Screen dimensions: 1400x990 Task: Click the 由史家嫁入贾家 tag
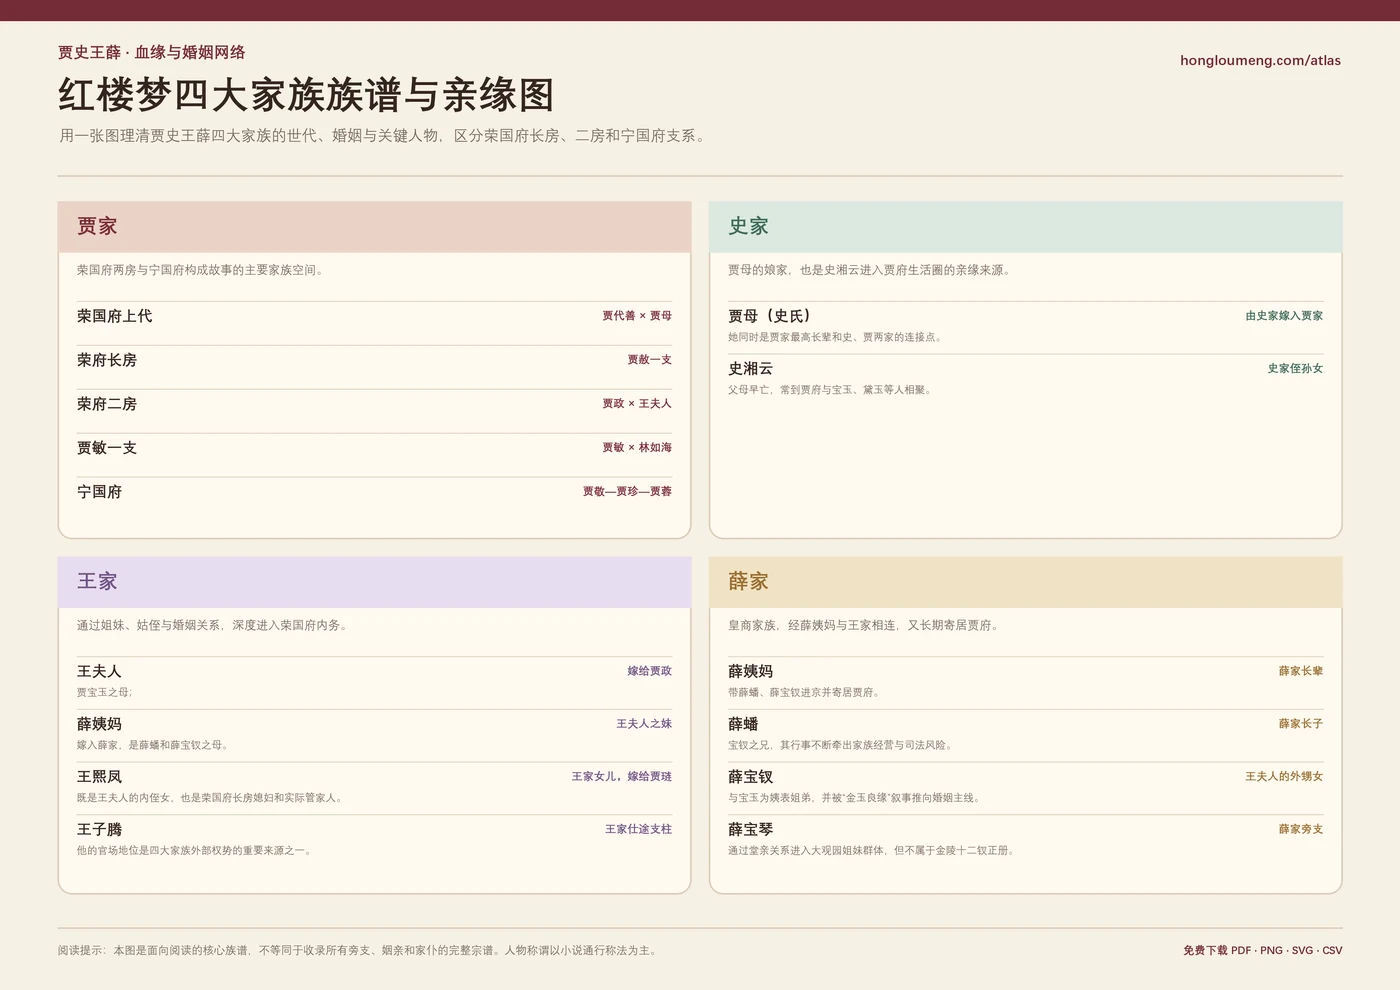pos(1284,316)
